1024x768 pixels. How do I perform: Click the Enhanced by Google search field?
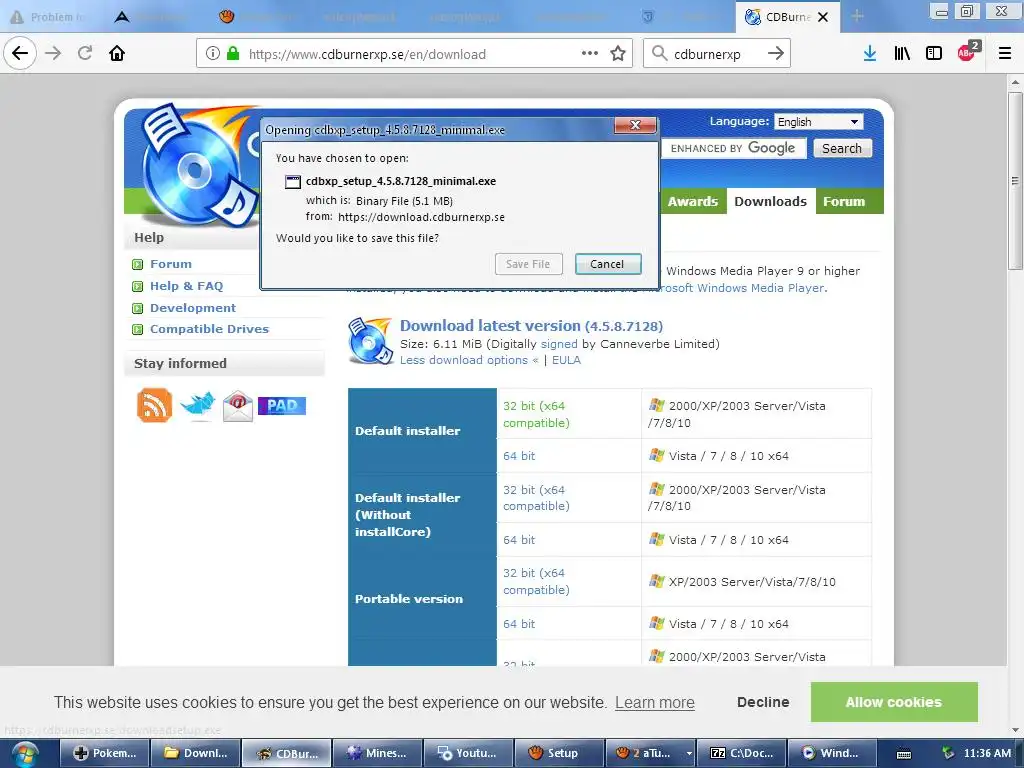(734, 148)
